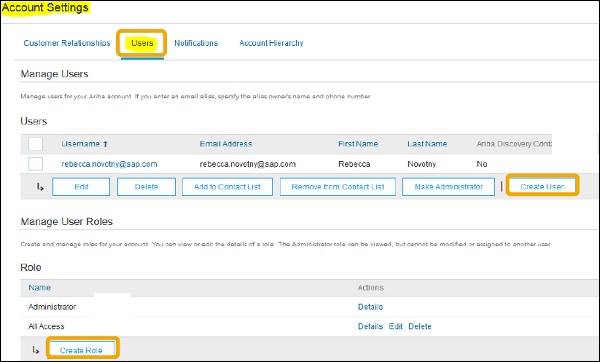Click the Delete user button
The image size is (600, 362).
pos(146,187)
